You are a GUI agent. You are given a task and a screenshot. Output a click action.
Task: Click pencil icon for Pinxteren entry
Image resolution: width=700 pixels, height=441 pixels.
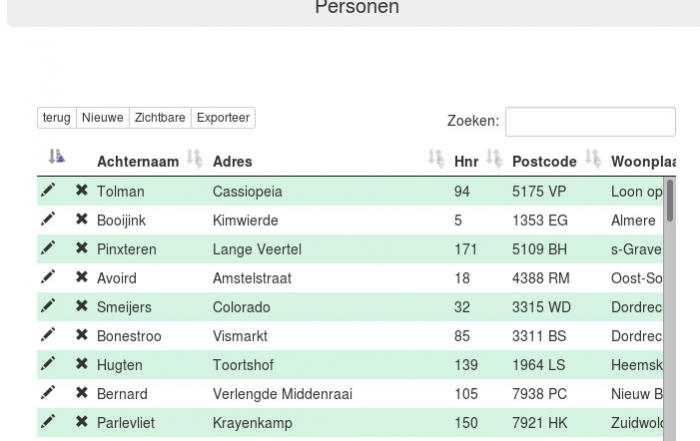tap(48, 248)
